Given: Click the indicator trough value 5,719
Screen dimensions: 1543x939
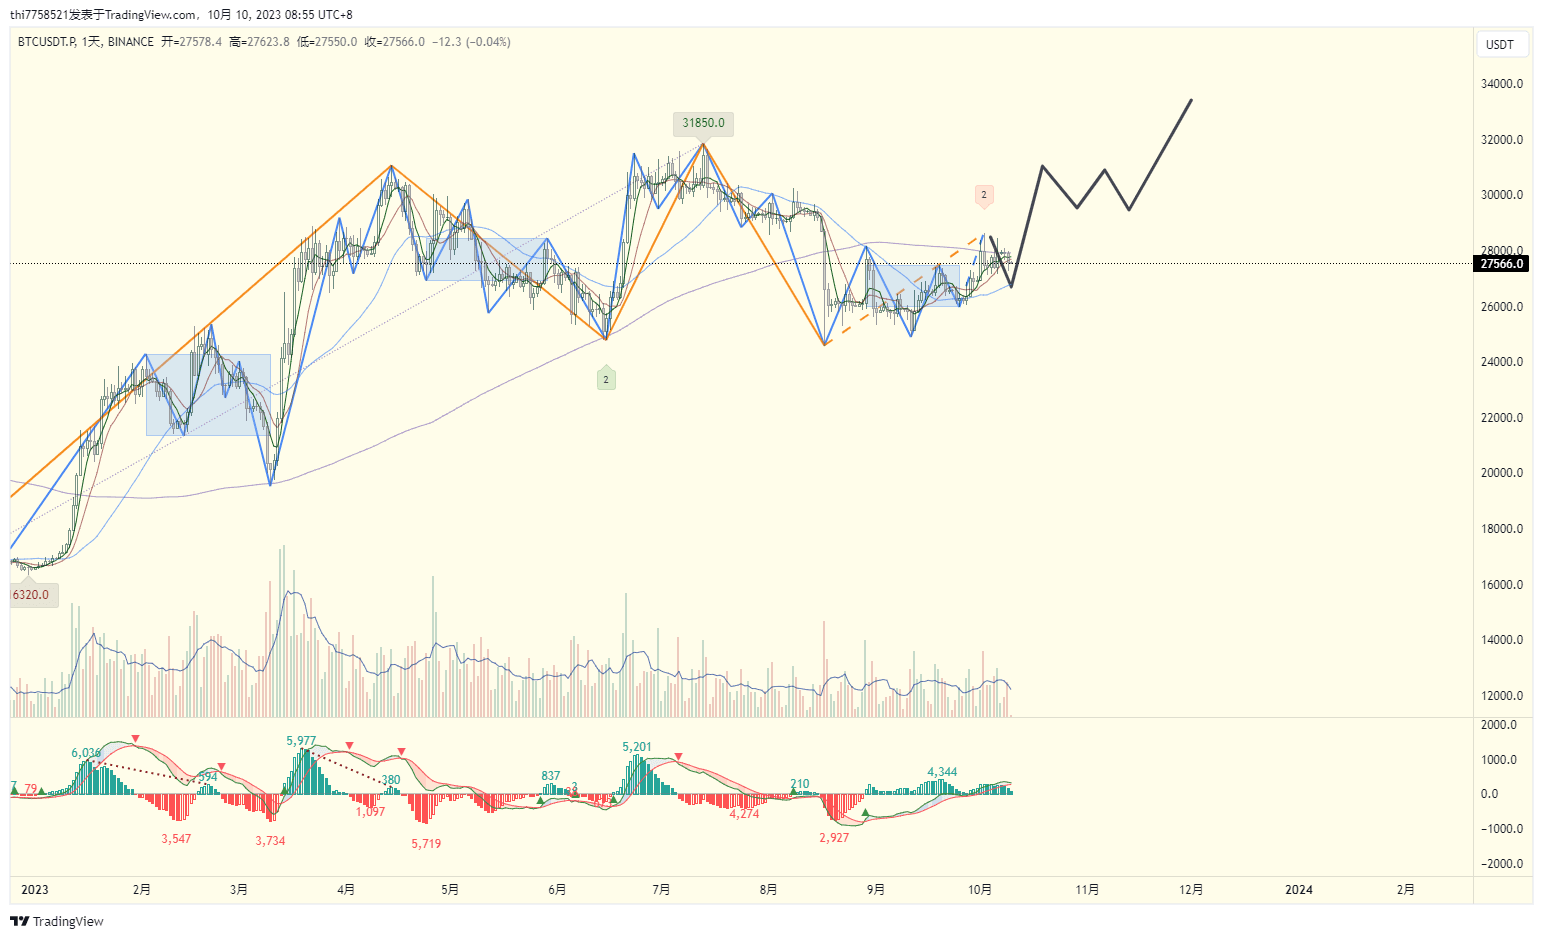Looking at the screenshot, I should point(426,844).
